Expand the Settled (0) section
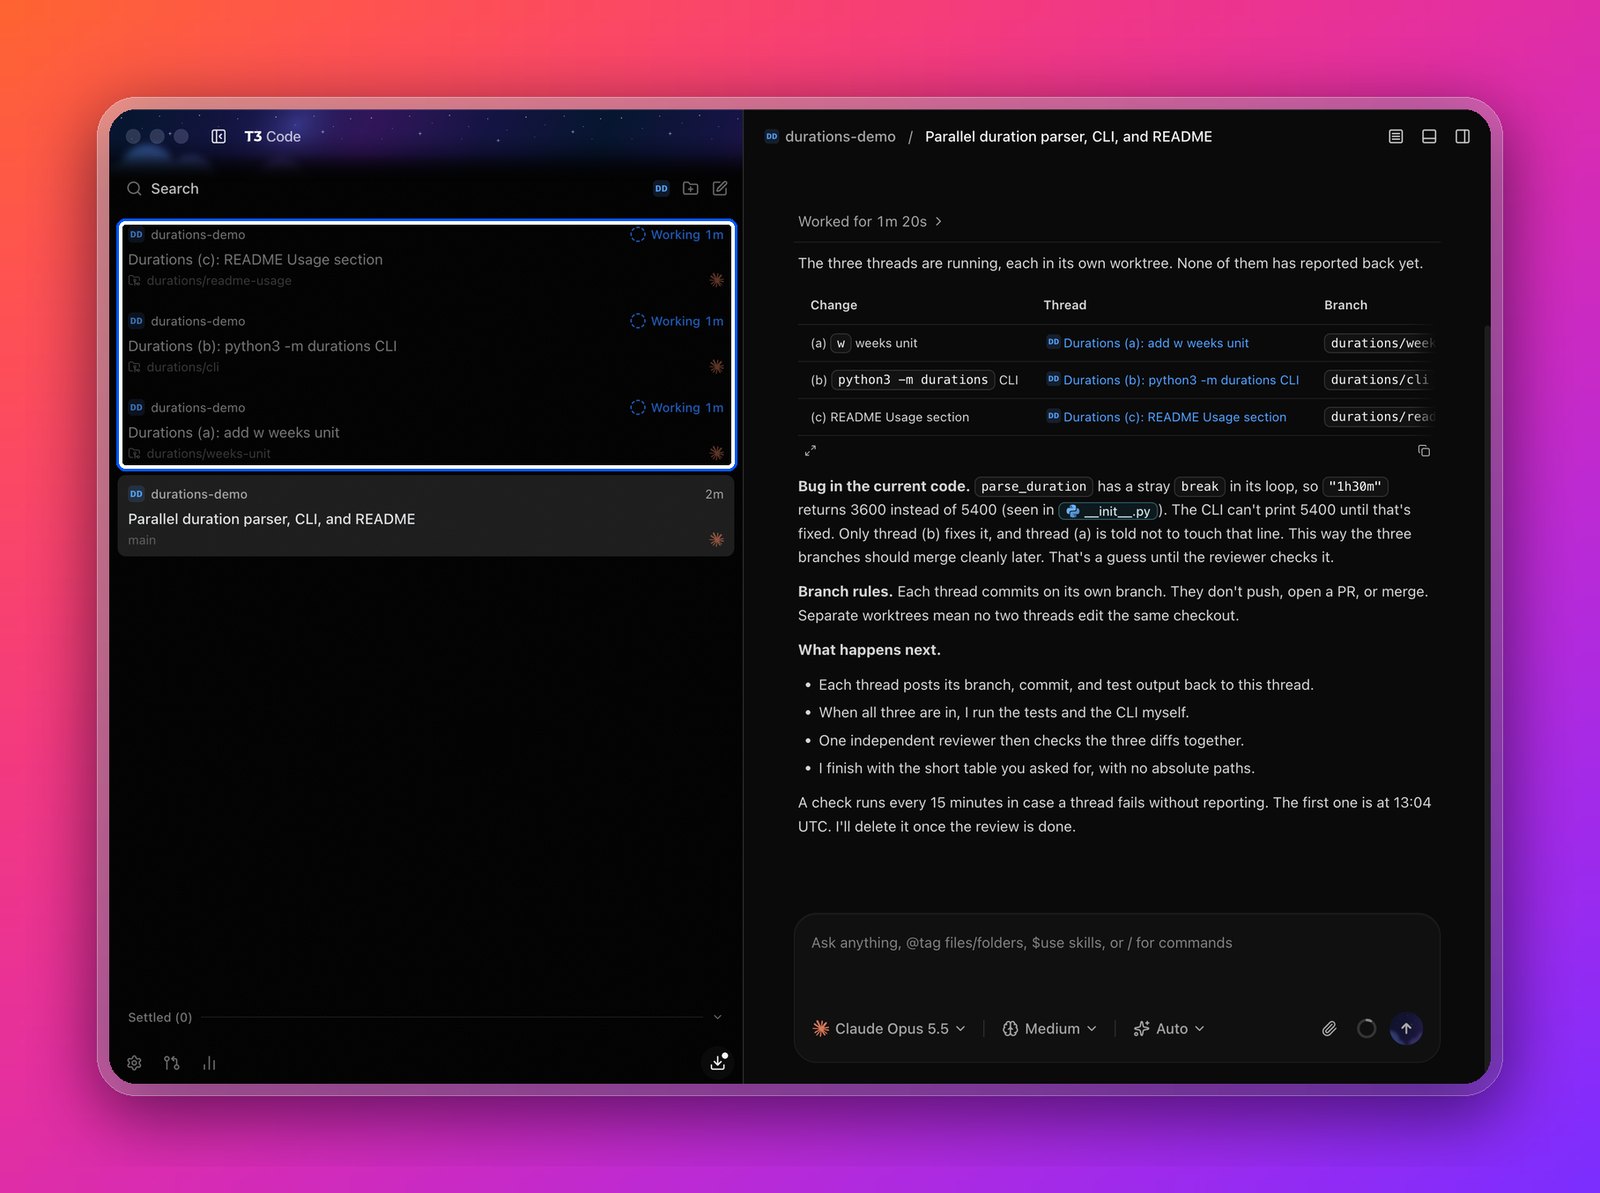Image resolution: width=1600 pixels, height=1193 pixels. (x=425, y=1017)
